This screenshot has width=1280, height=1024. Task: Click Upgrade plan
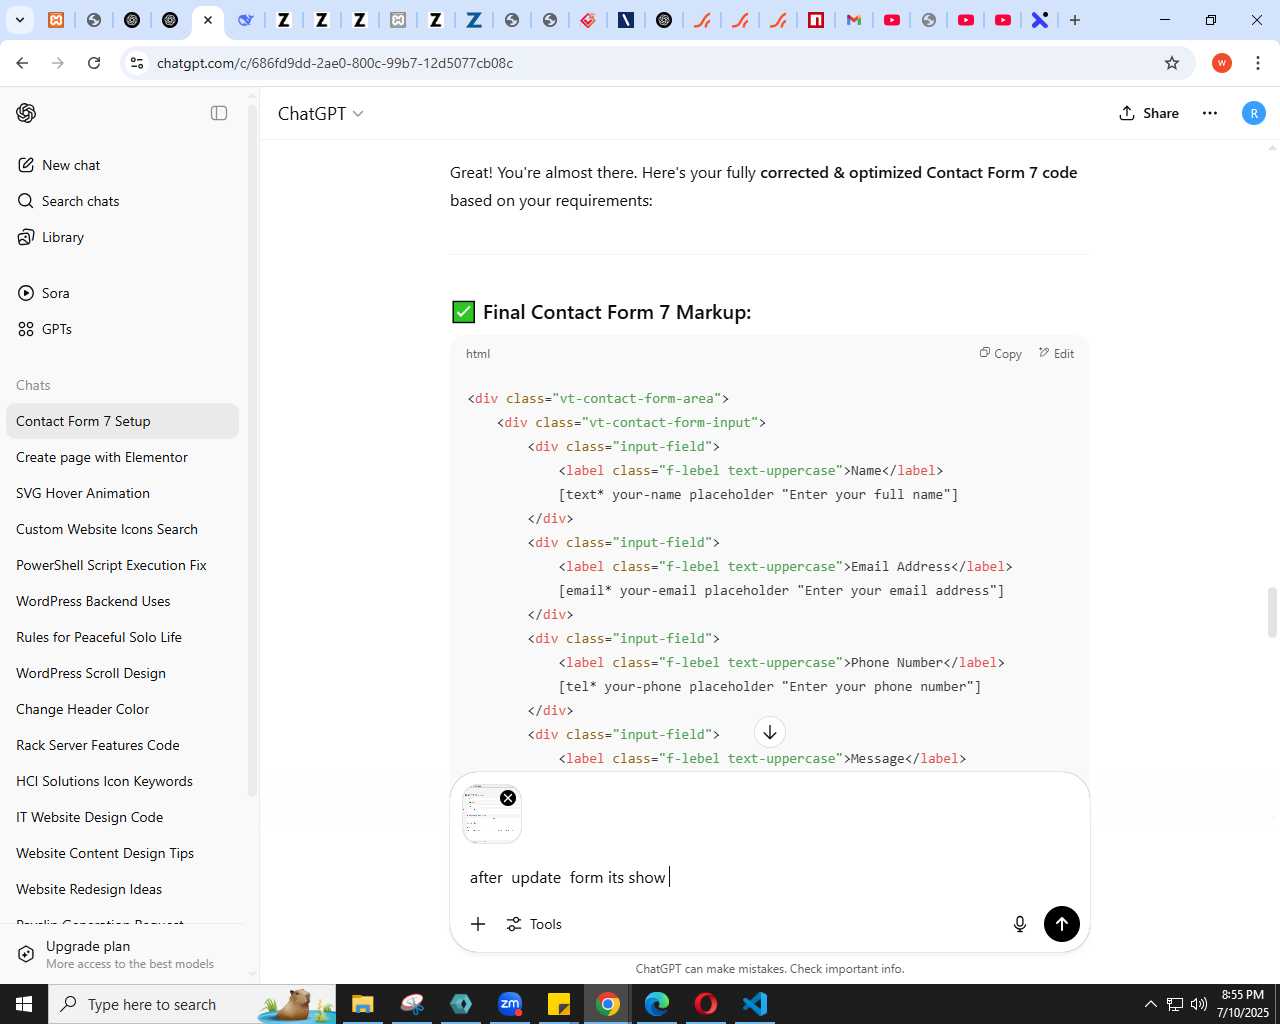coord(122,954)
